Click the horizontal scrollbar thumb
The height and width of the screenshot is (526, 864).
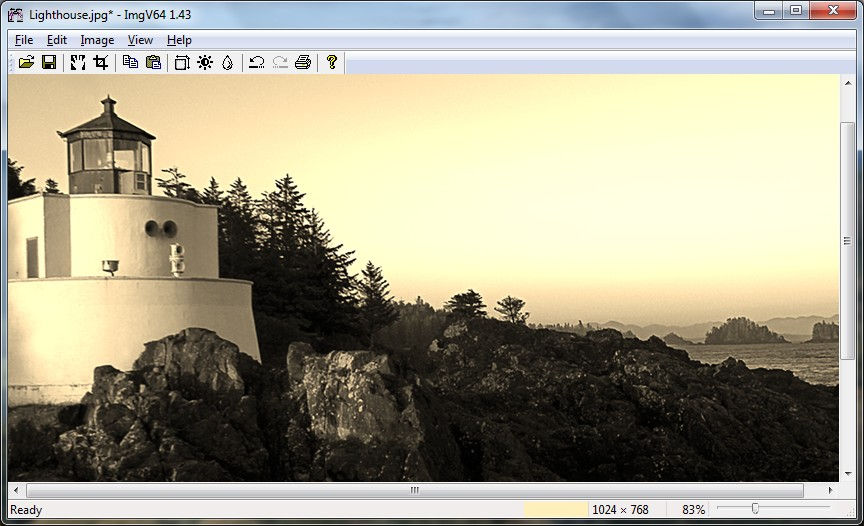tap(415, 490)
